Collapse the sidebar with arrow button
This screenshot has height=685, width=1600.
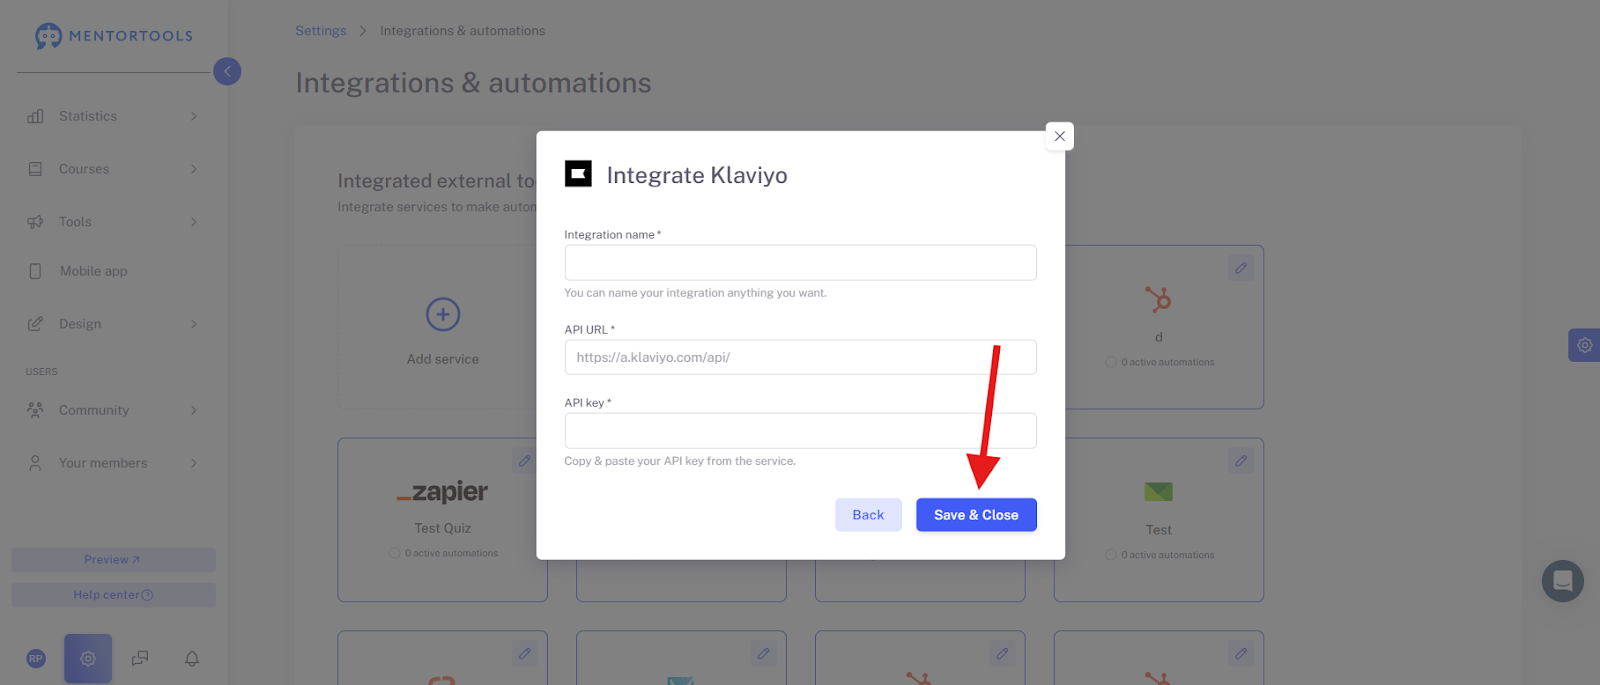(227, 71)
